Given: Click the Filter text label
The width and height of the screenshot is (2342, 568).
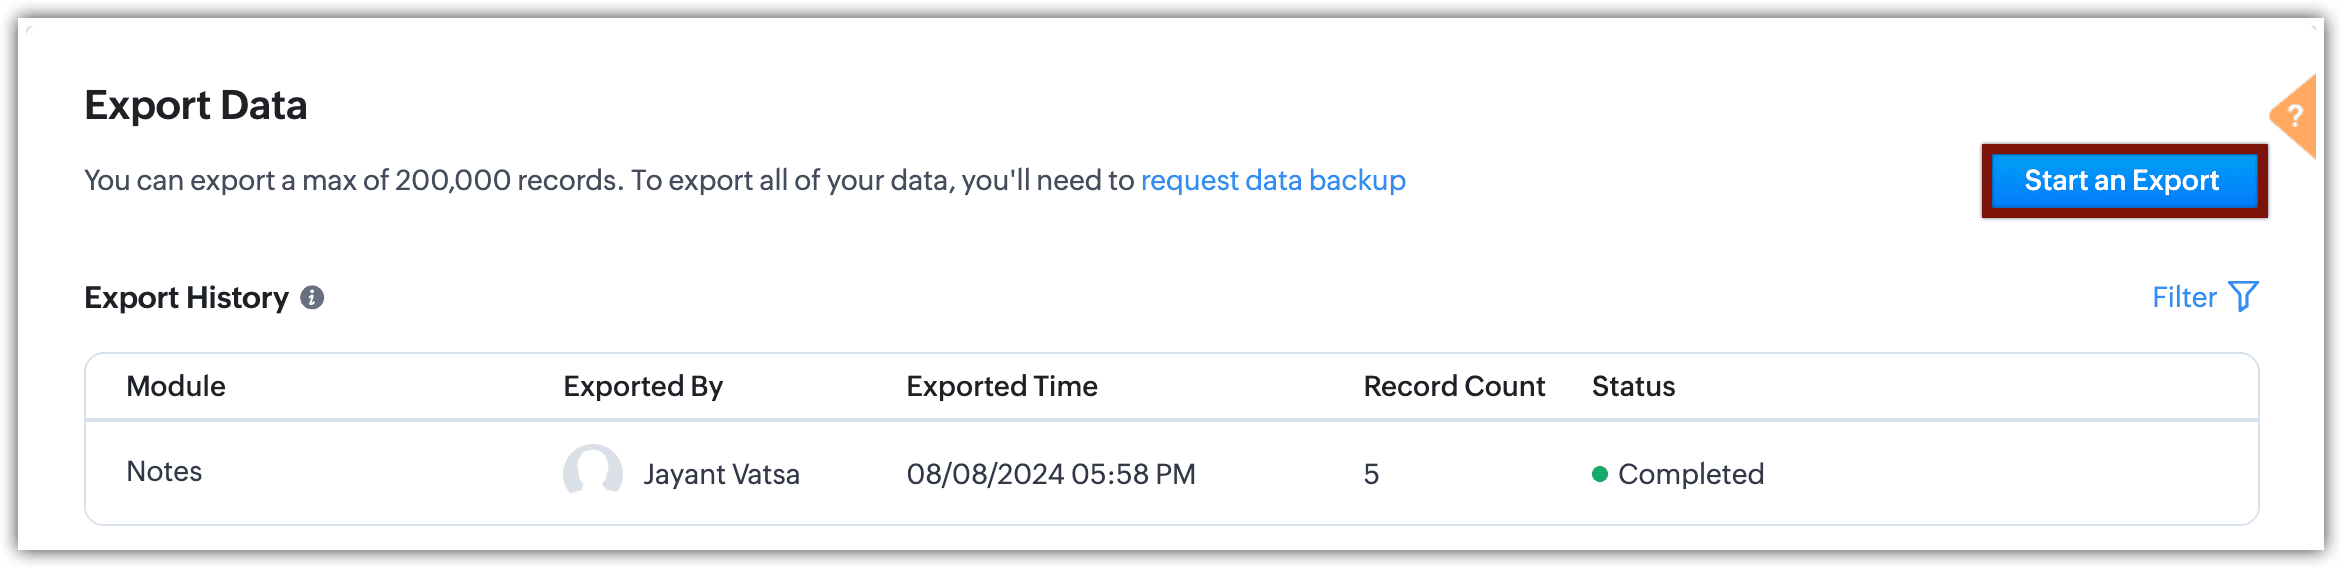Looking at the screenshot, I should point(2184,297).
